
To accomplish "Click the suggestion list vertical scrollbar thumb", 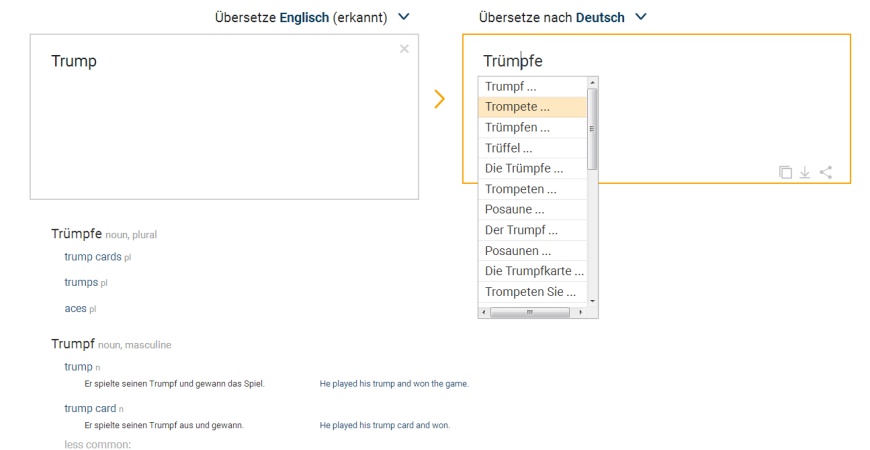I will coord(592,129).
